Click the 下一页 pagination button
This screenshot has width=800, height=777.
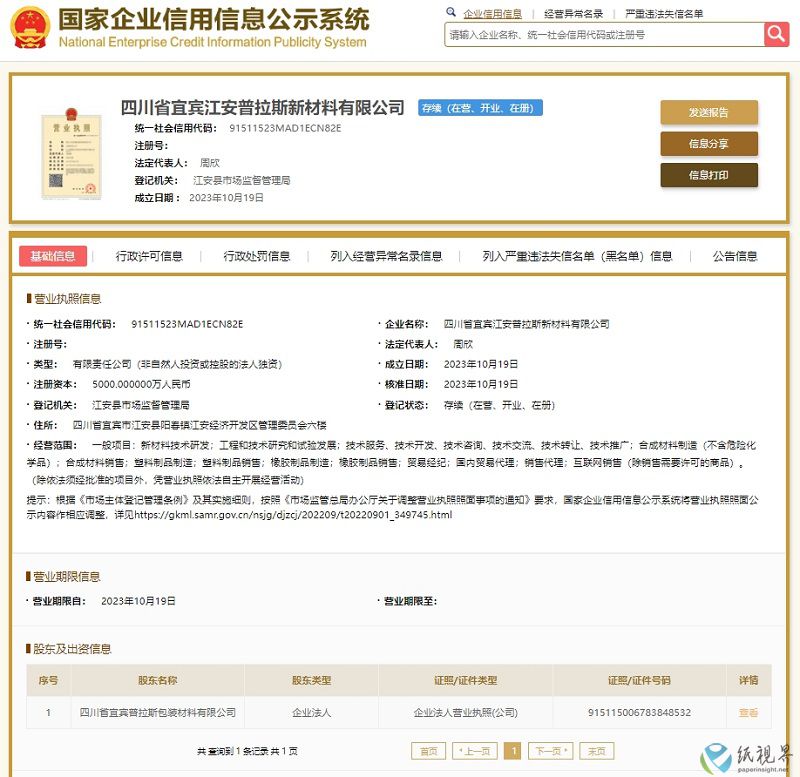click(551, 751)
